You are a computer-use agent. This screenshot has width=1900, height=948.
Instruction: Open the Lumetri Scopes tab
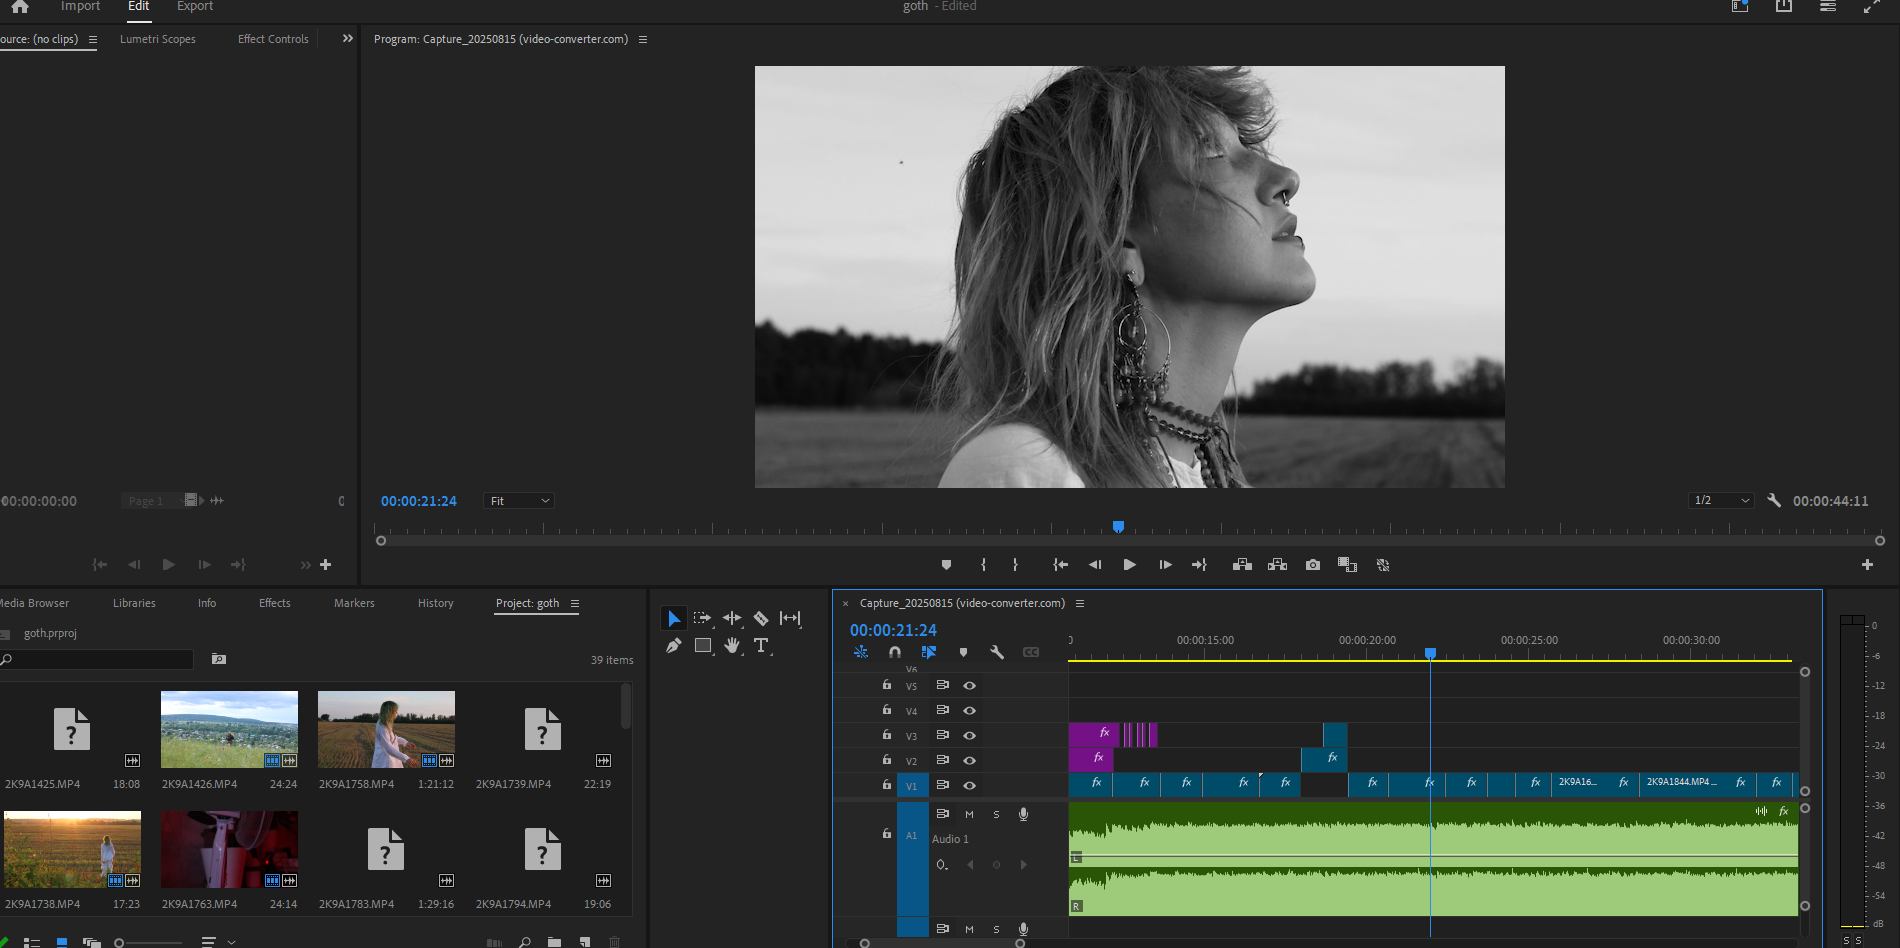pyautogui.click(x=158, y=39)
